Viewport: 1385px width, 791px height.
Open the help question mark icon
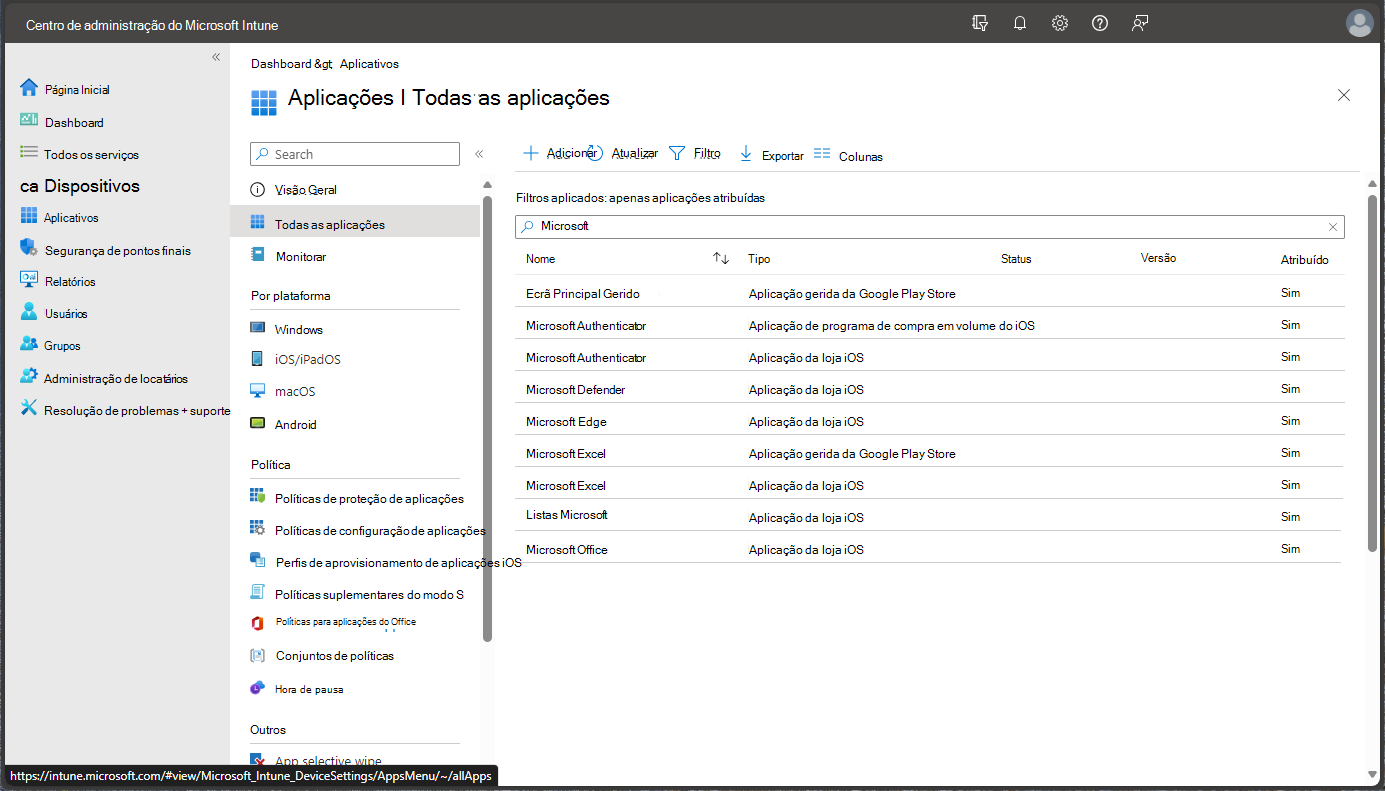click(x=1100, y=23)
